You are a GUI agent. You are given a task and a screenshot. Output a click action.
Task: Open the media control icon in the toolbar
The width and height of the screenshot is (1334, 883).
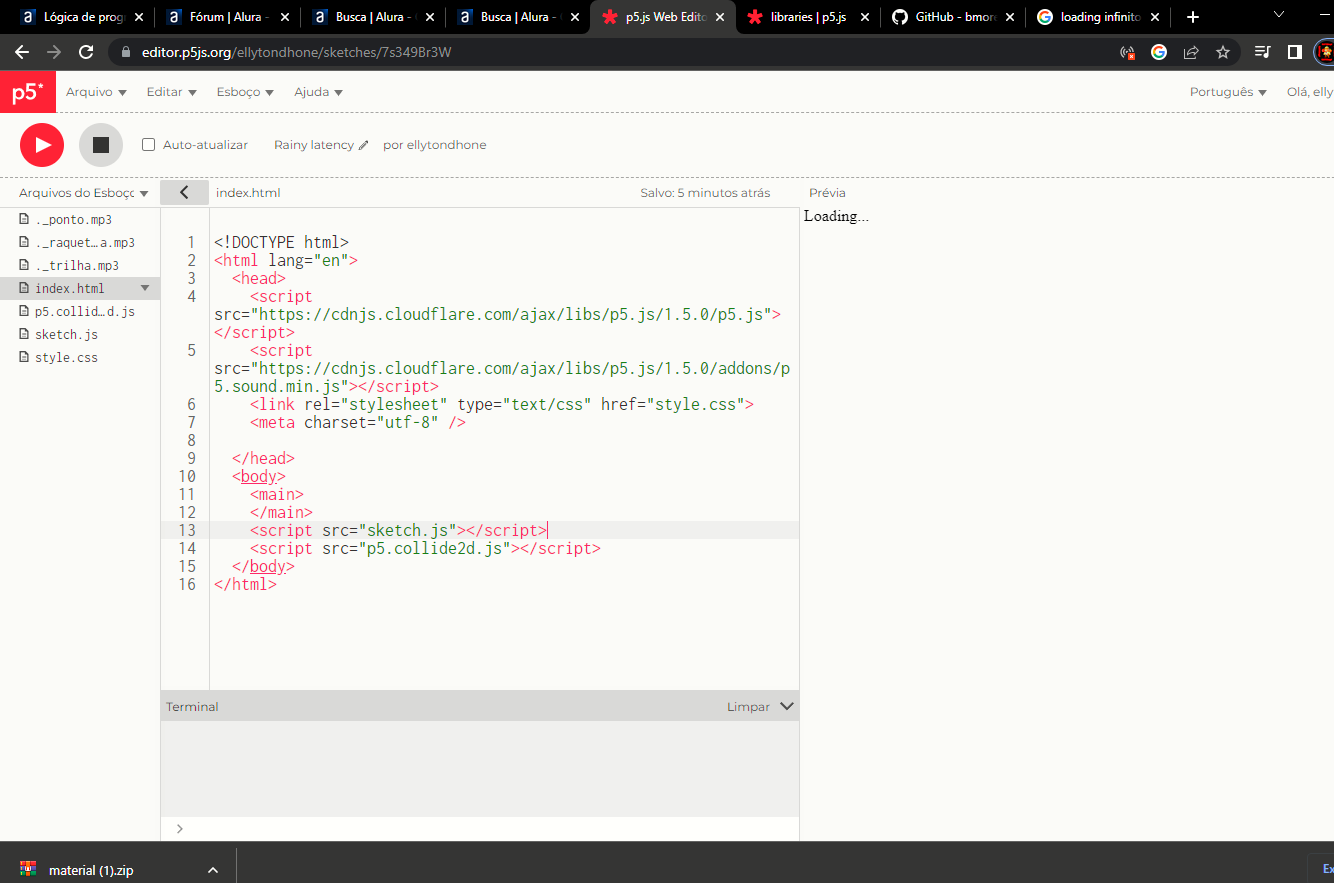coord(1263,52)
